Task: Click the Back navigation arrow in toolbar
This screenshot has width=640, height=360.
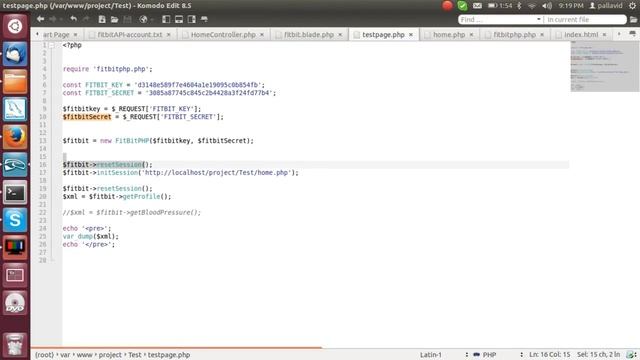Action: (40, 19)
